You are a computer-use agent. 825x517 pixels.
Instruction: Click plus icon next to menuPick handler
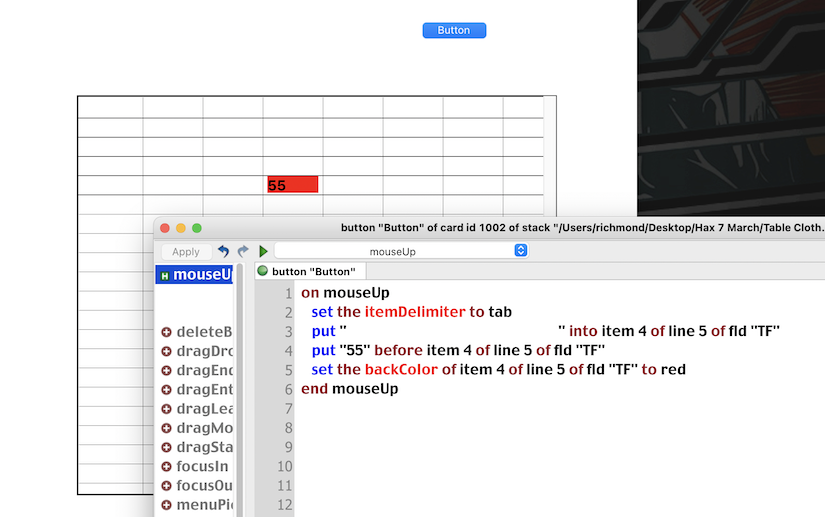click(166, 505)
